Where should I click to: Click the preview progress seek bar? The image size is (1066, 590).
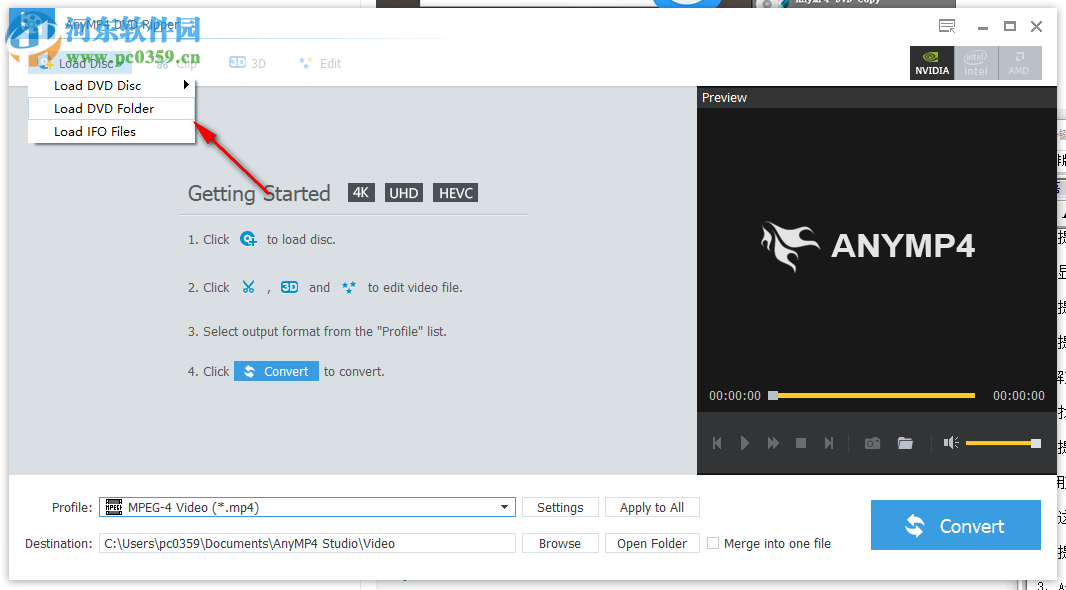(x=872, y=396)
